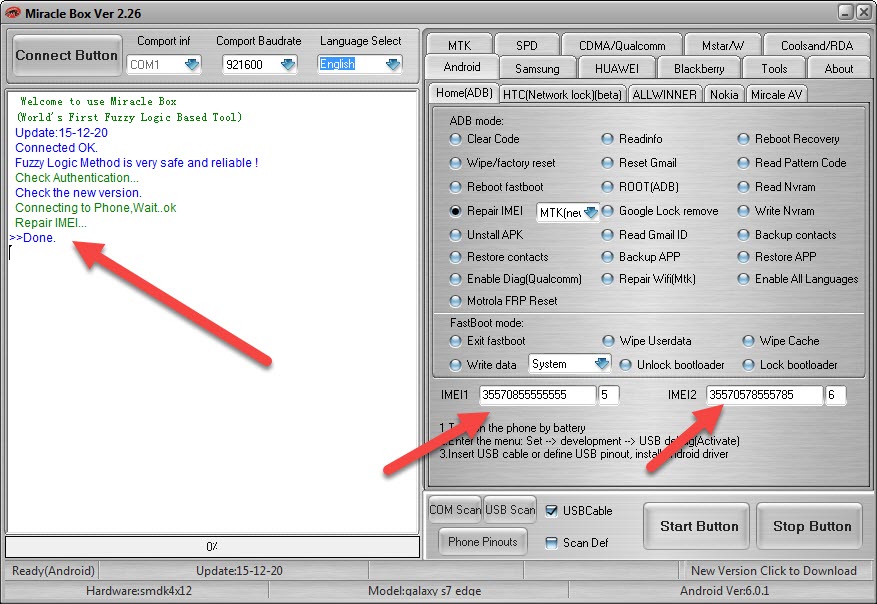Select the Motrola FRP Reset option
The image size is (877, 604).
click(x=456, y=301)
